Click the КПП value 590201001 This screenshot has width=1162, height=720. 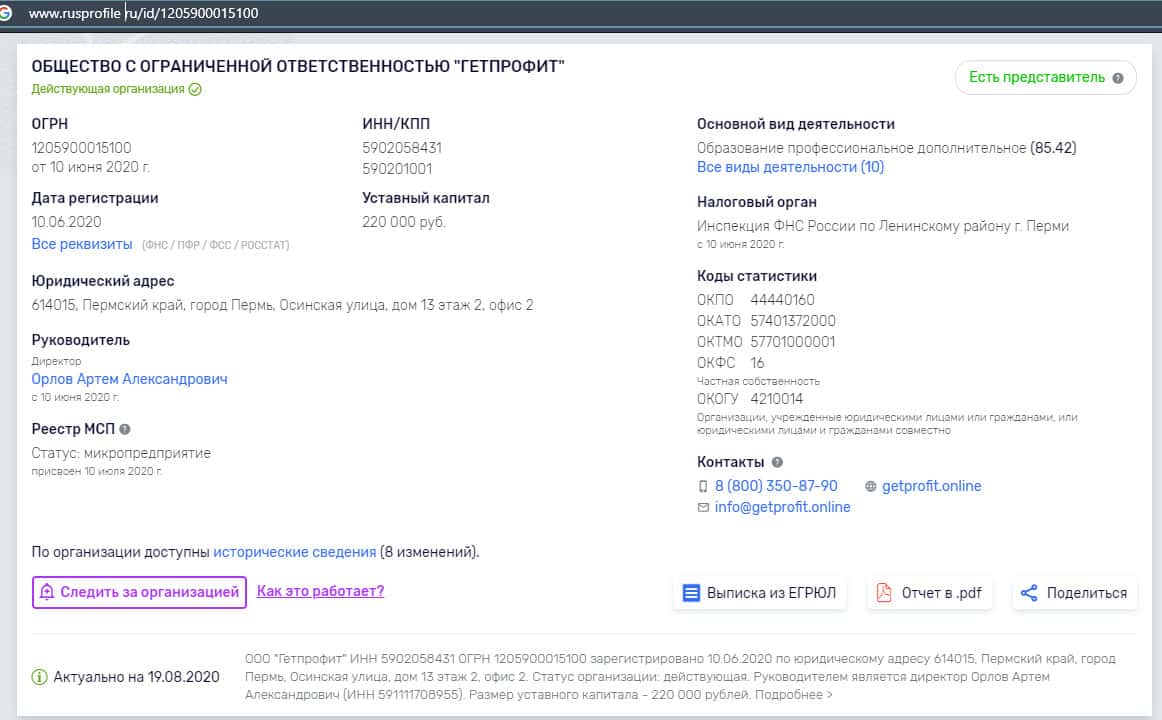[x=396, y=169]
